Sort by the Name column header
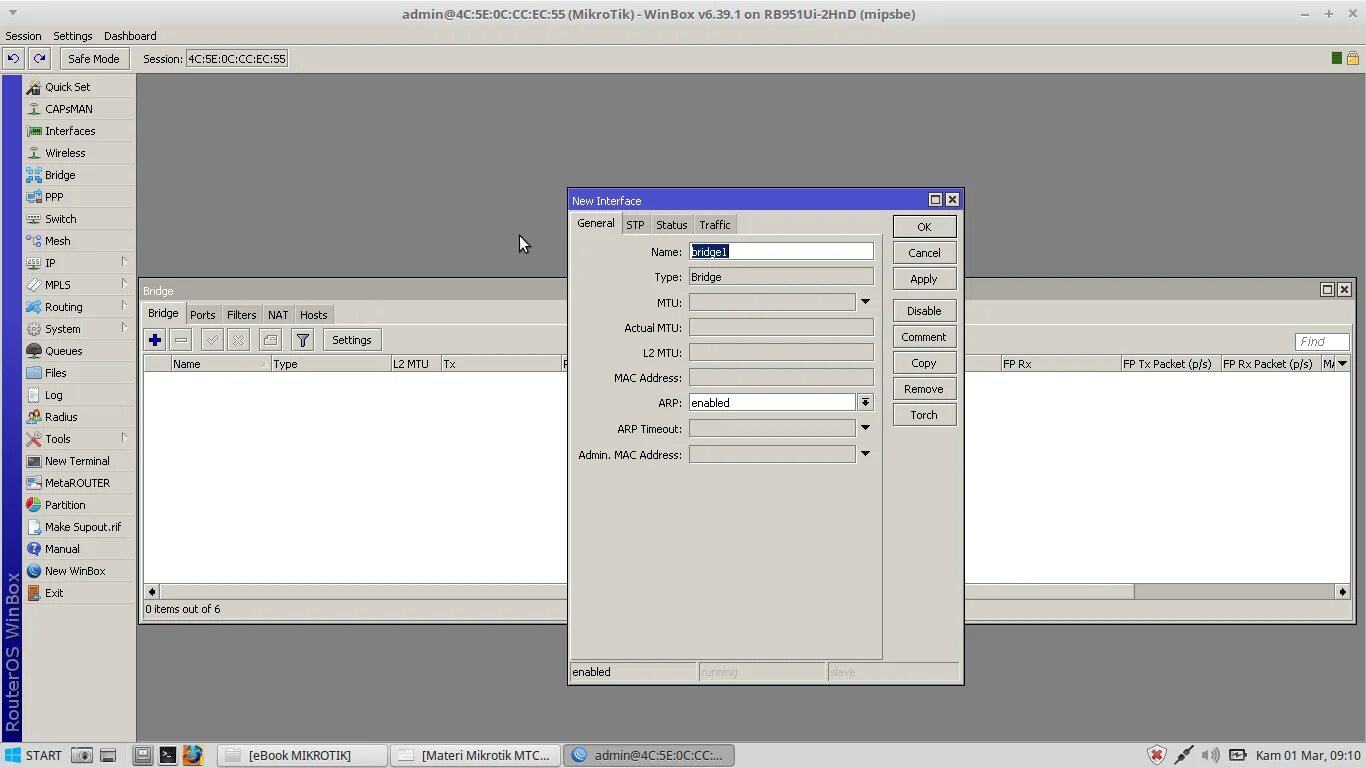Image resolution: width=1366 pixels, height=768 pixels. [220, 364]
